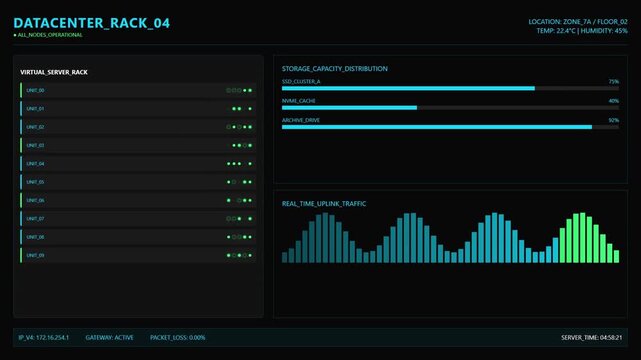Click the IP_V4: 172.16.254.1 entry
641x360 pixels.
click(x=44, y=338)
